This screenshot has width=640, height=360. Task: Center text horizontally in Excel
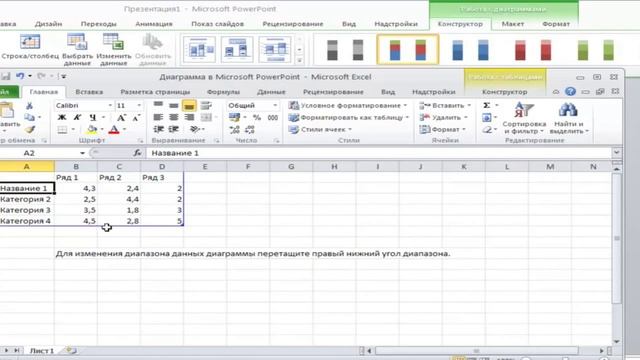[x=173, y=118]
